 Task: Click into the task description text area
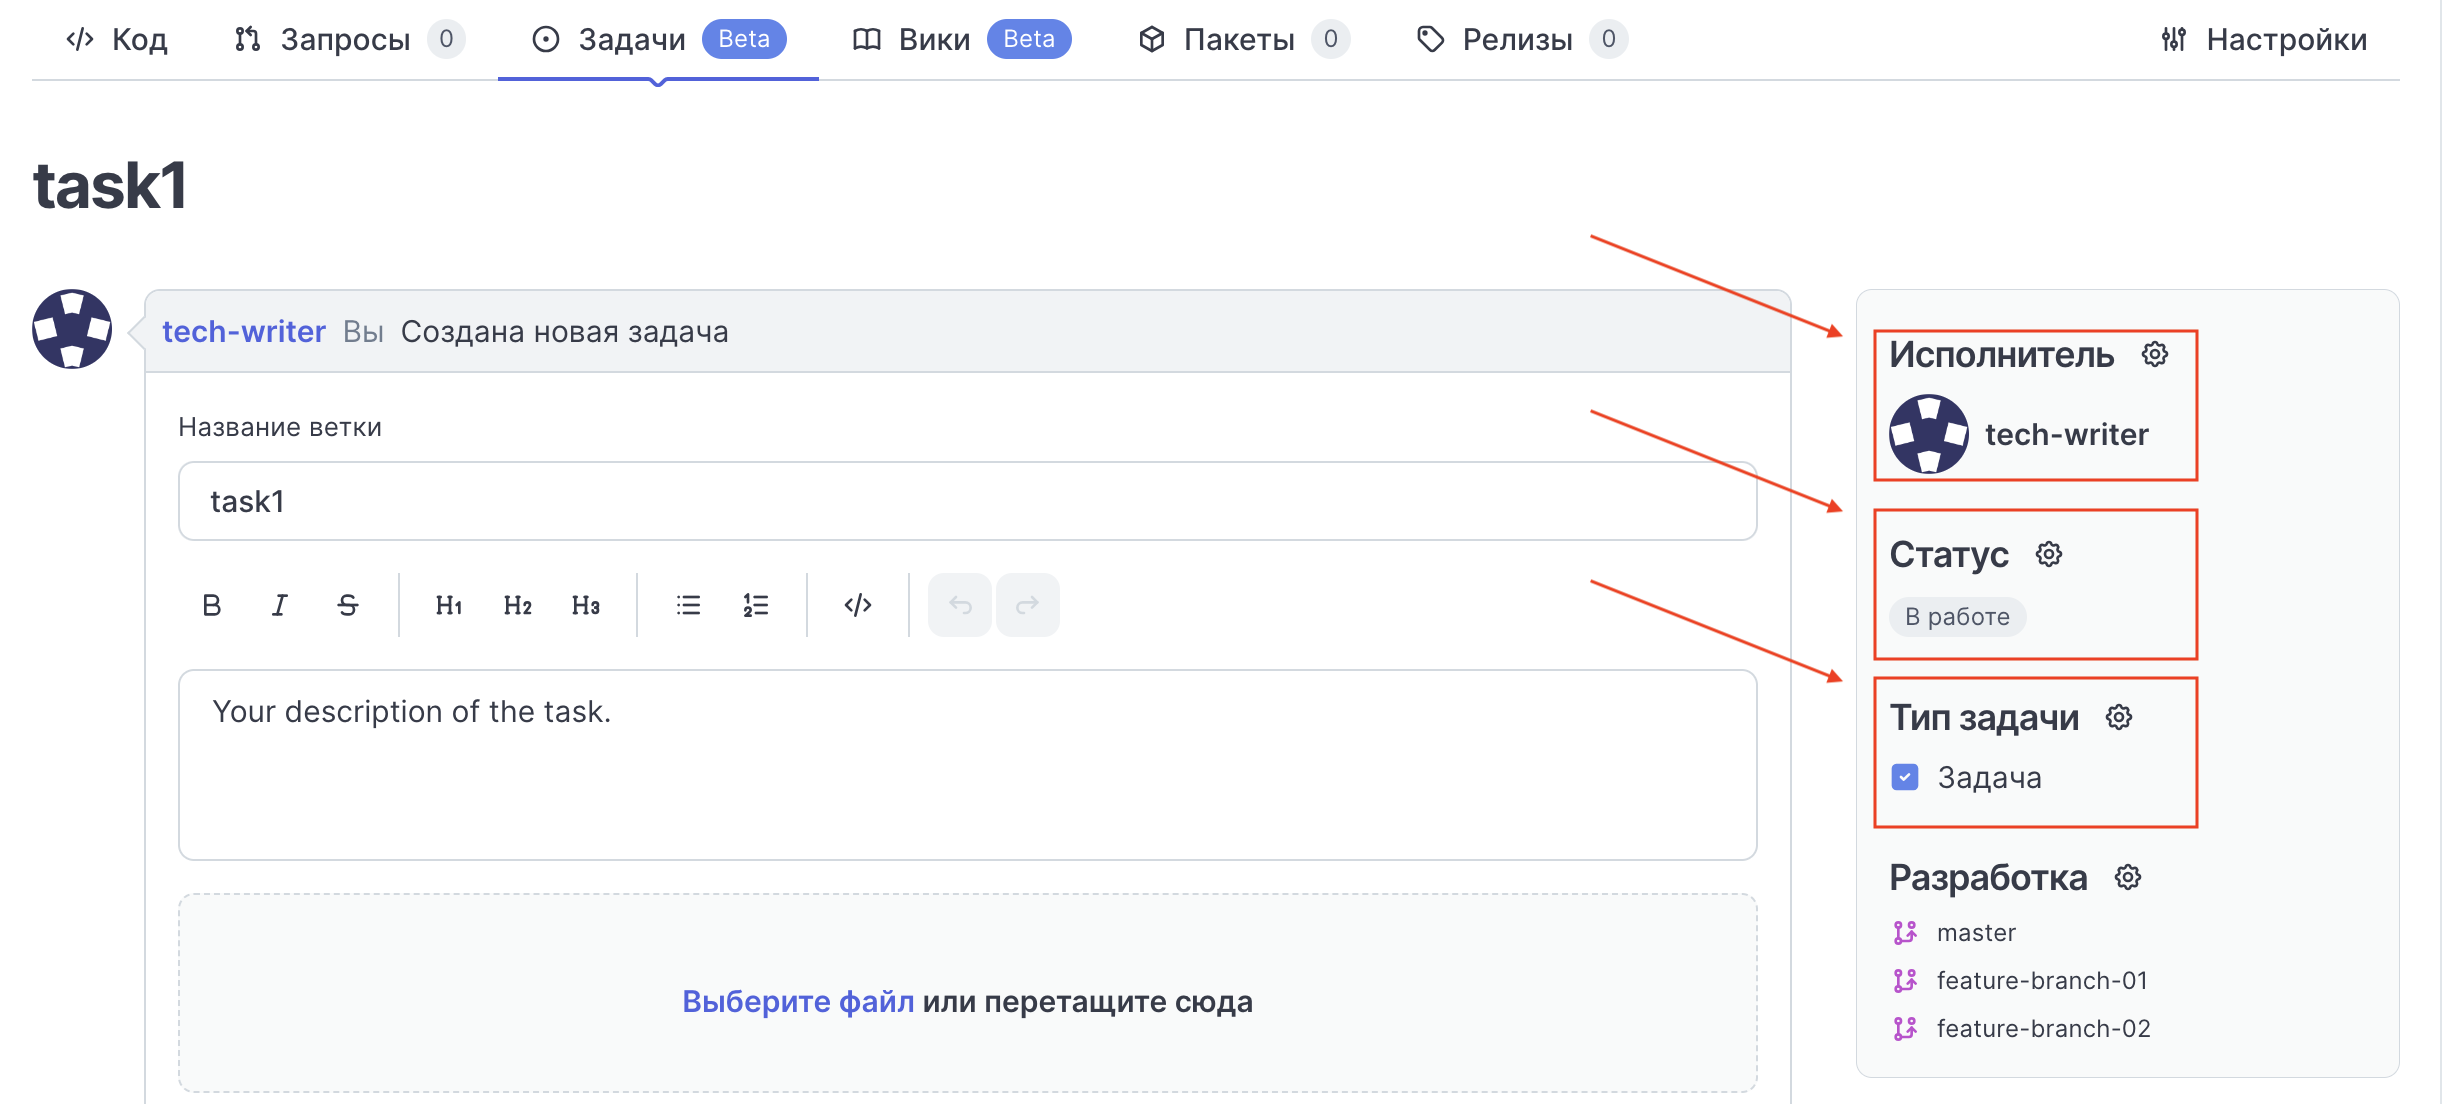pos(967,765)
